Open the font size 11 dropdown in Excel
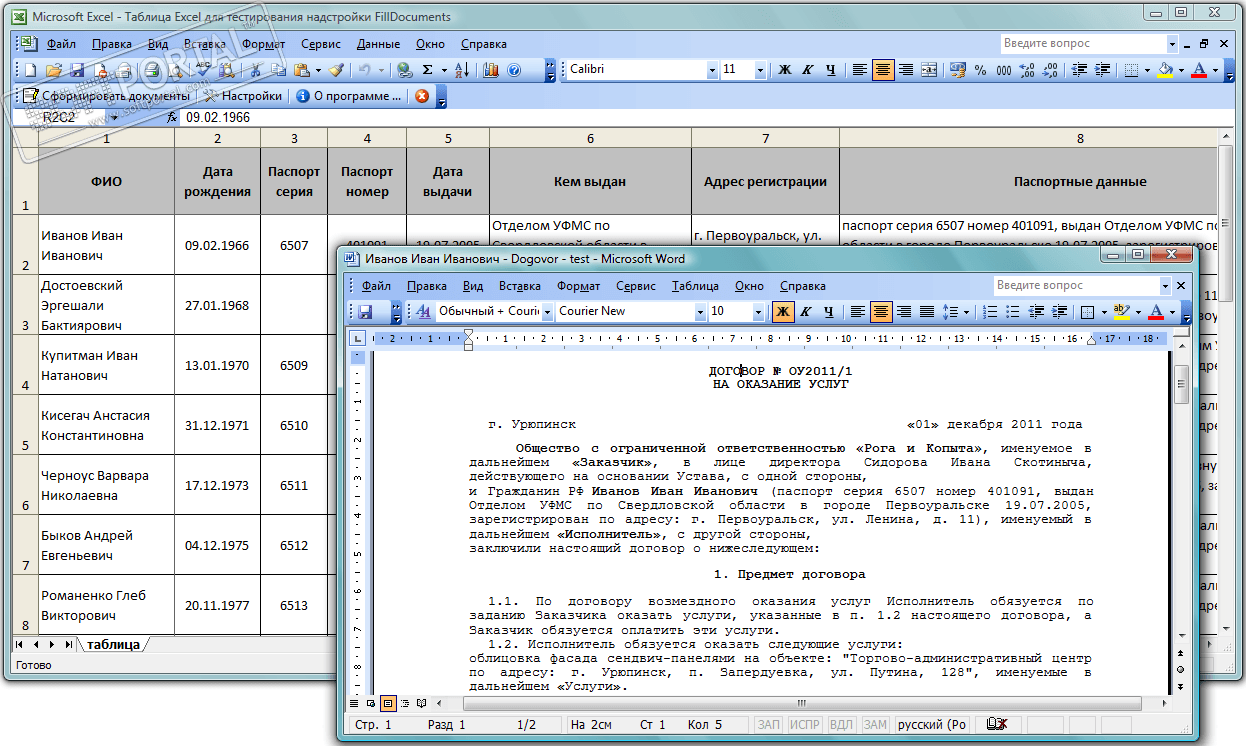Screen dimensions: 1246x746 tap(760, 70)
